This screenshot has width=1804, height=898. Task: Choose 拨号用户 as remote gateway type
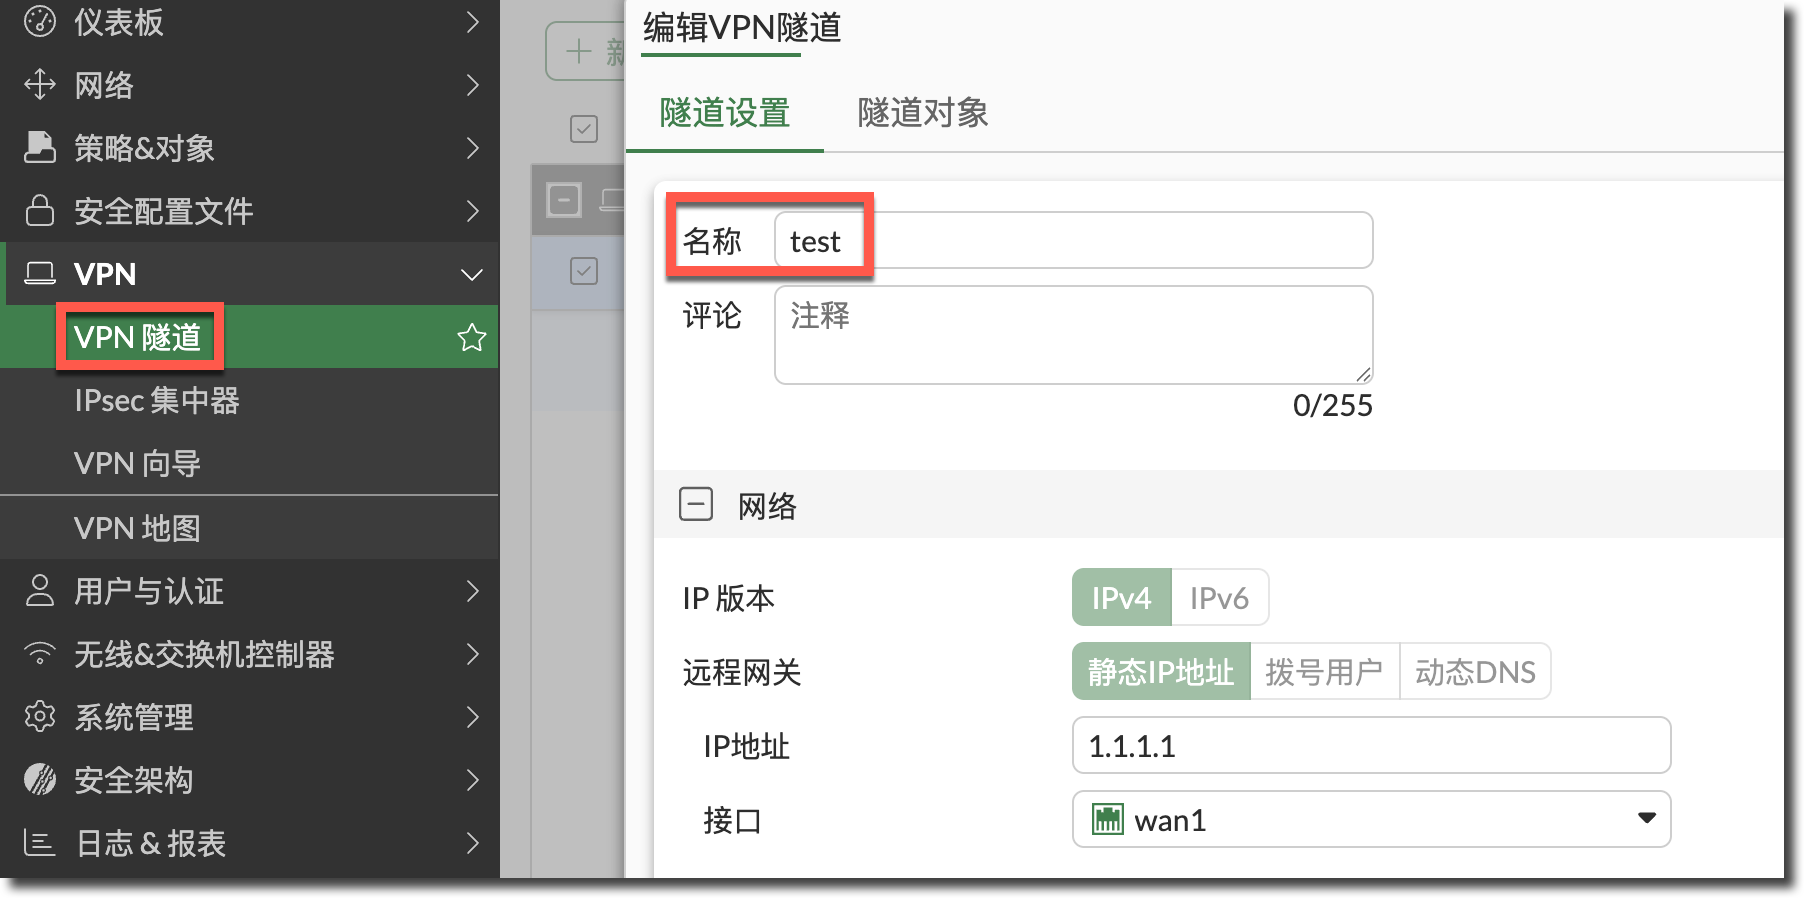1324,672
